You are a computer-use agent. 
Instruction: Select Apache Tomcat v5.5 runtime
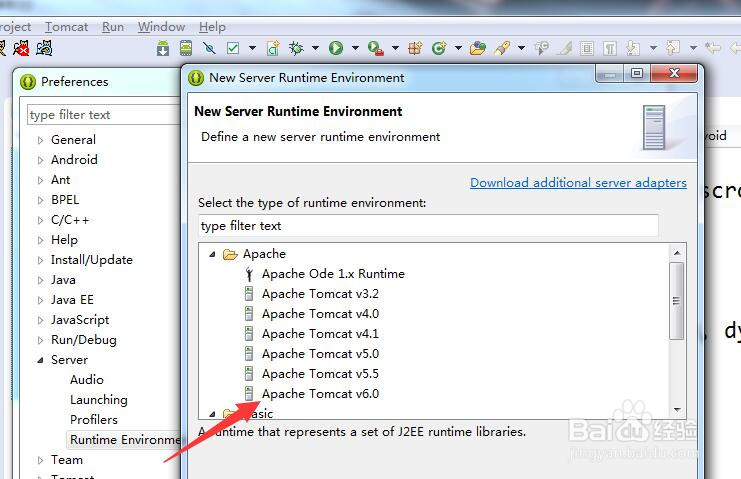pyautogui.click(x=320, y=374)
